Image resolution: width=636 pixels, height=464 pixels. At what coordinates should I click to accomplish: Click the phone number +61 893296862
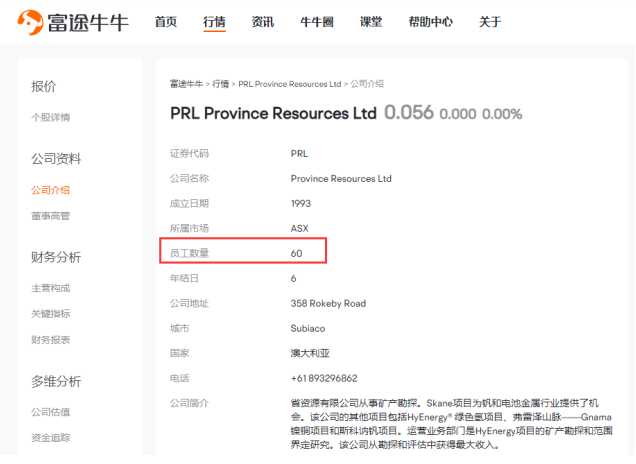(324, 378)
